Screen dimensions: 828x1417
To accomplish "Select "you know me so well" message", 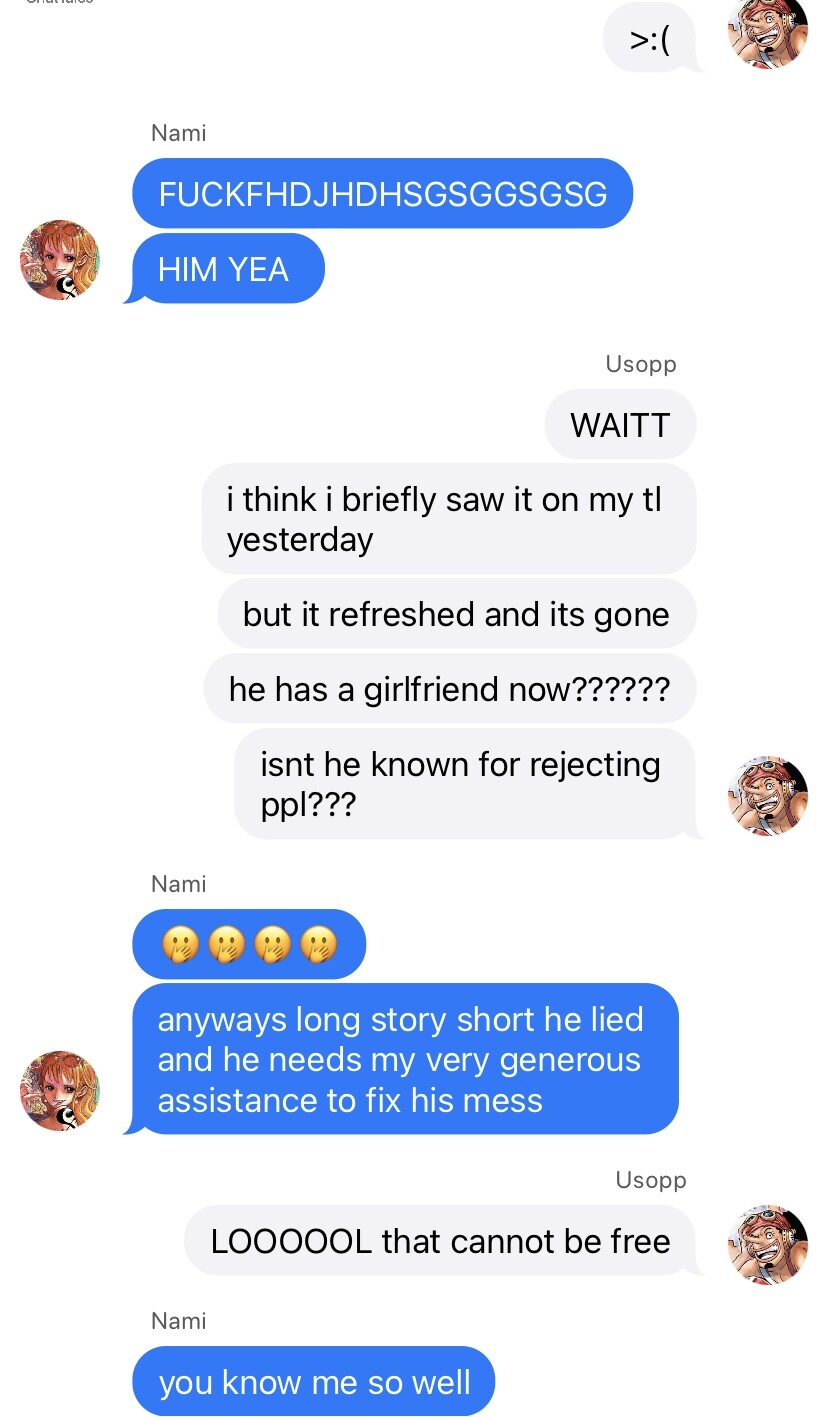I will (x=314, y=1381).
